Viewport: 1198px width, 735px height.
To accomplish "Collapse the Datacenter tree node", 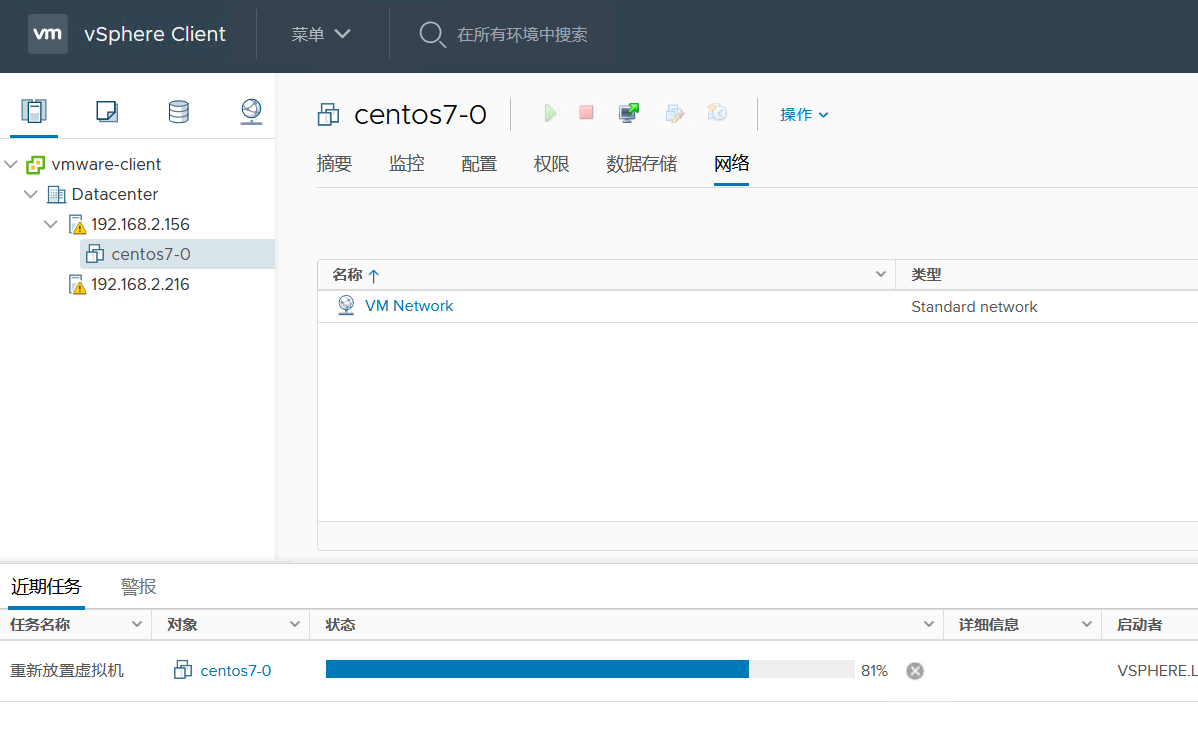I will coord(31,194).
